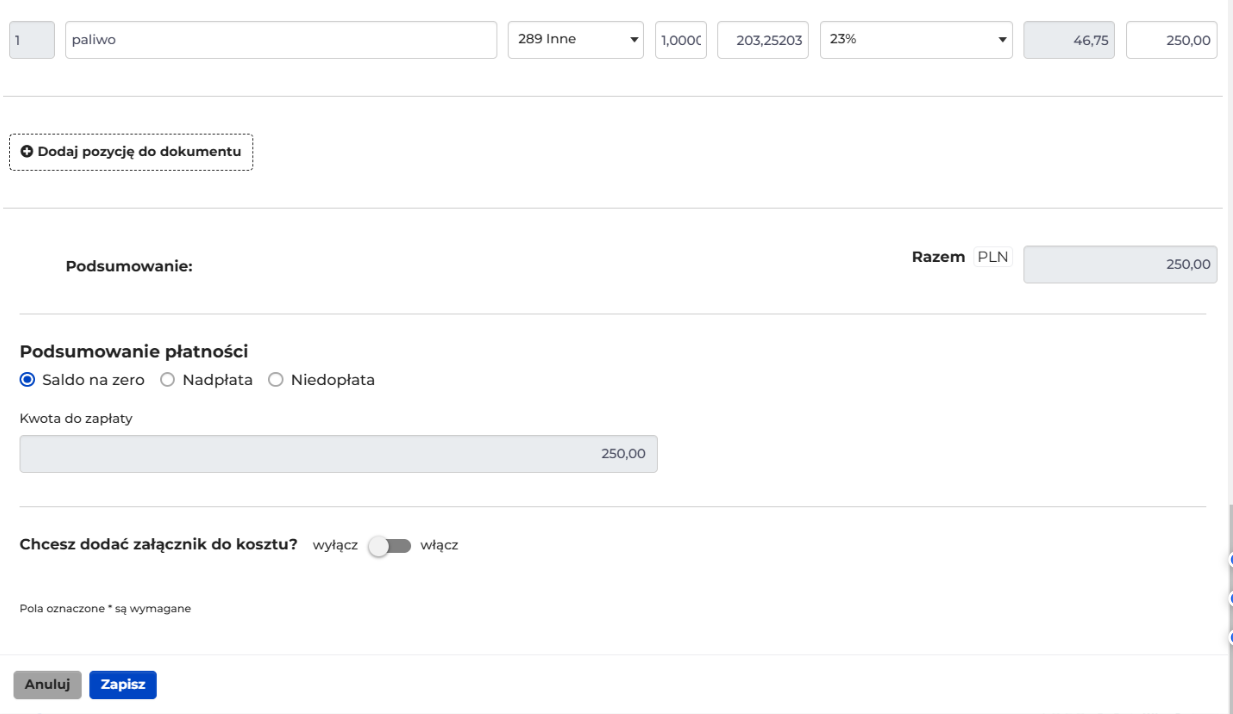Click the plus icon on Dodaj pozycję
1233x714 pixels.
click(x=27, y=152)
